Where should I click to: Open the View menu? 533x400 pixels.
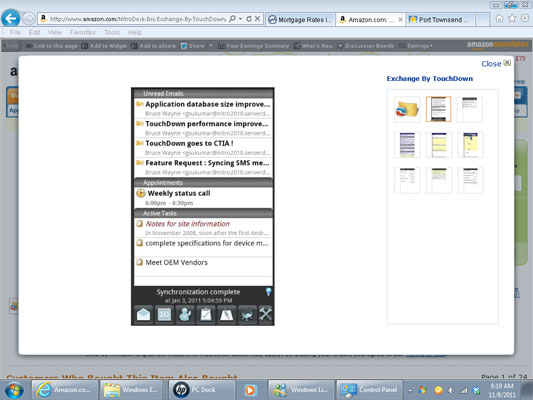click(55, 32)
